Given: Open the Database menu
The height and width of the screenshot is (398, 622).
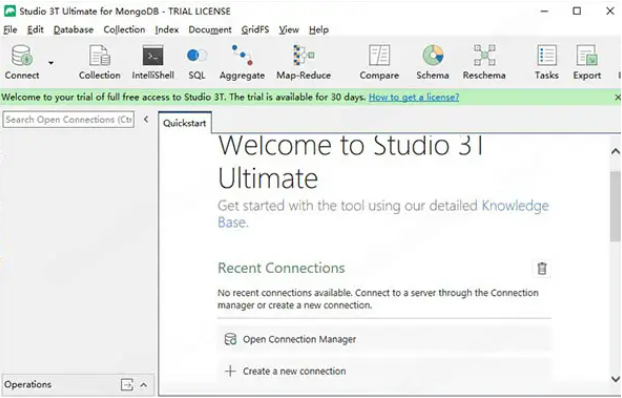Looking at the screenshot, I should coord(73,30).
